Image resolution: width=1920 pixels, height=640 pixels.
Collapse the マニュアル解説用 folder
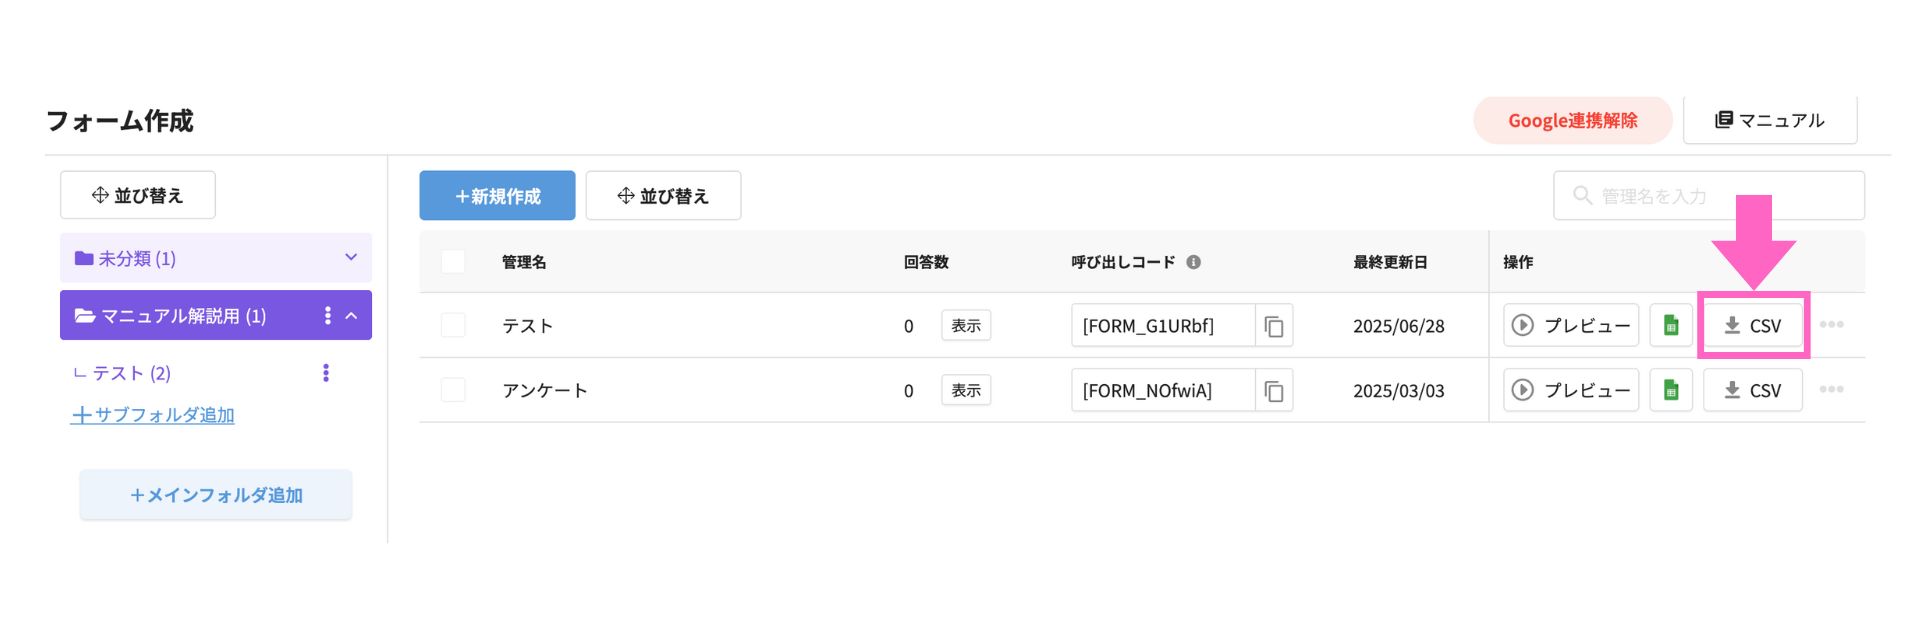click(351, 316)
